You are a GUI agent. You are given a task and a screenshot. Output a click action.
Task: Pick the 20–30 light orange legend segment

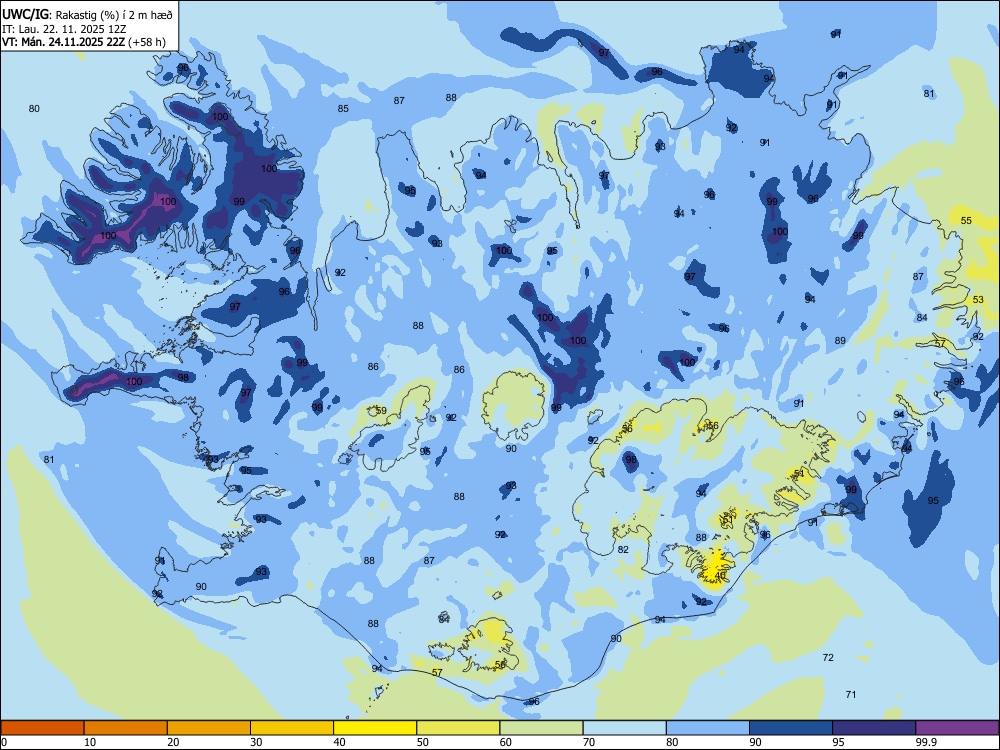(209, 728)
